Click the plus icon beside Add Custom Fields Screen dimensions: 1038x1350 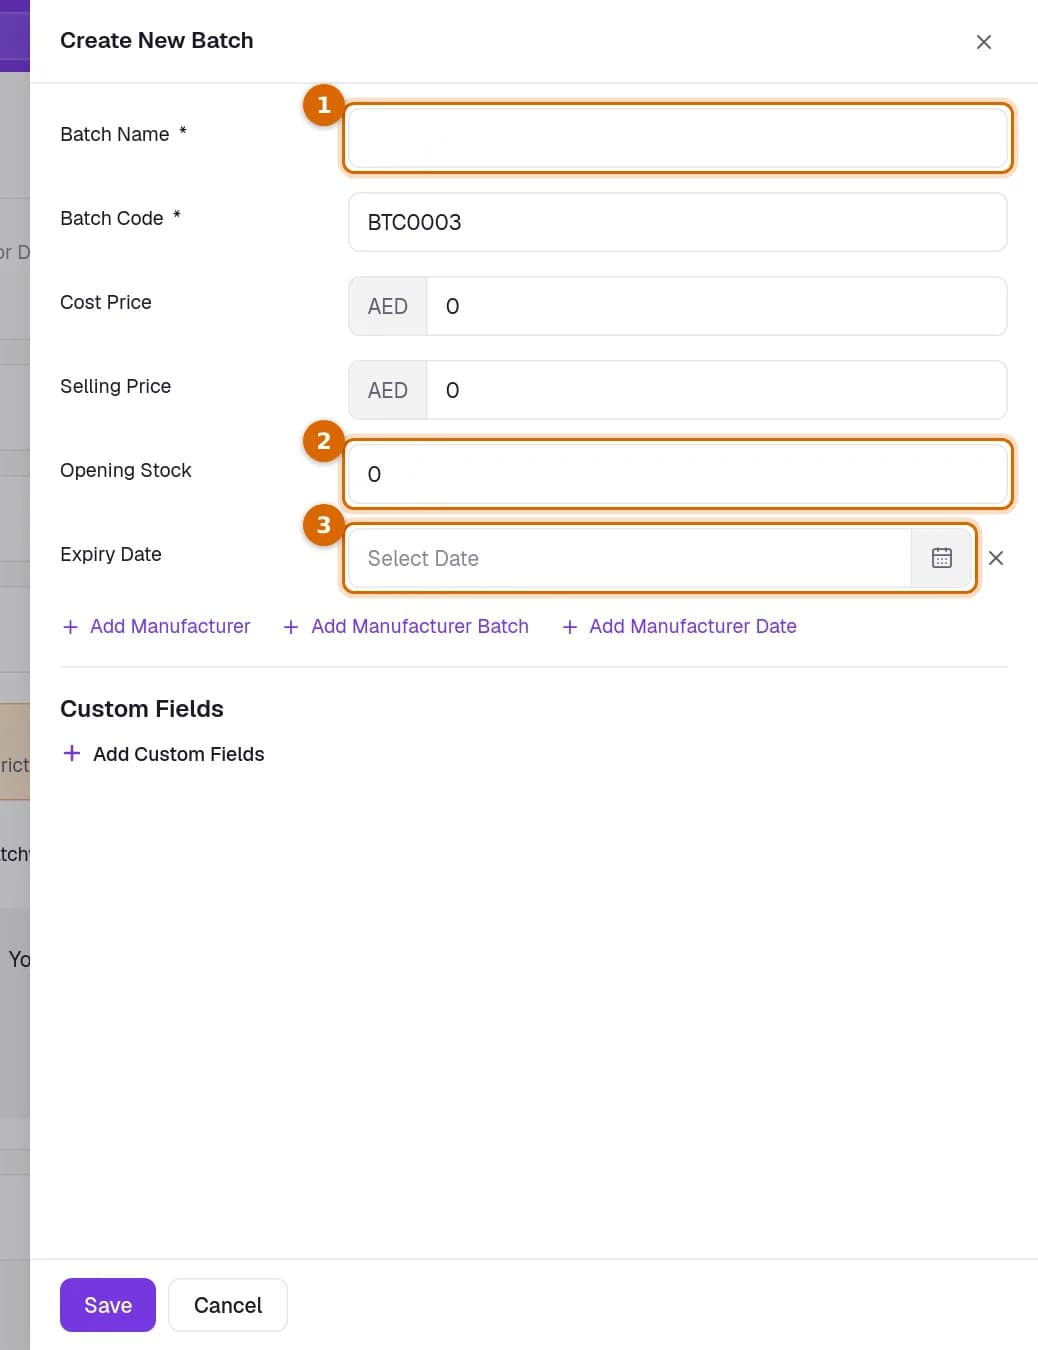(71, 753)
